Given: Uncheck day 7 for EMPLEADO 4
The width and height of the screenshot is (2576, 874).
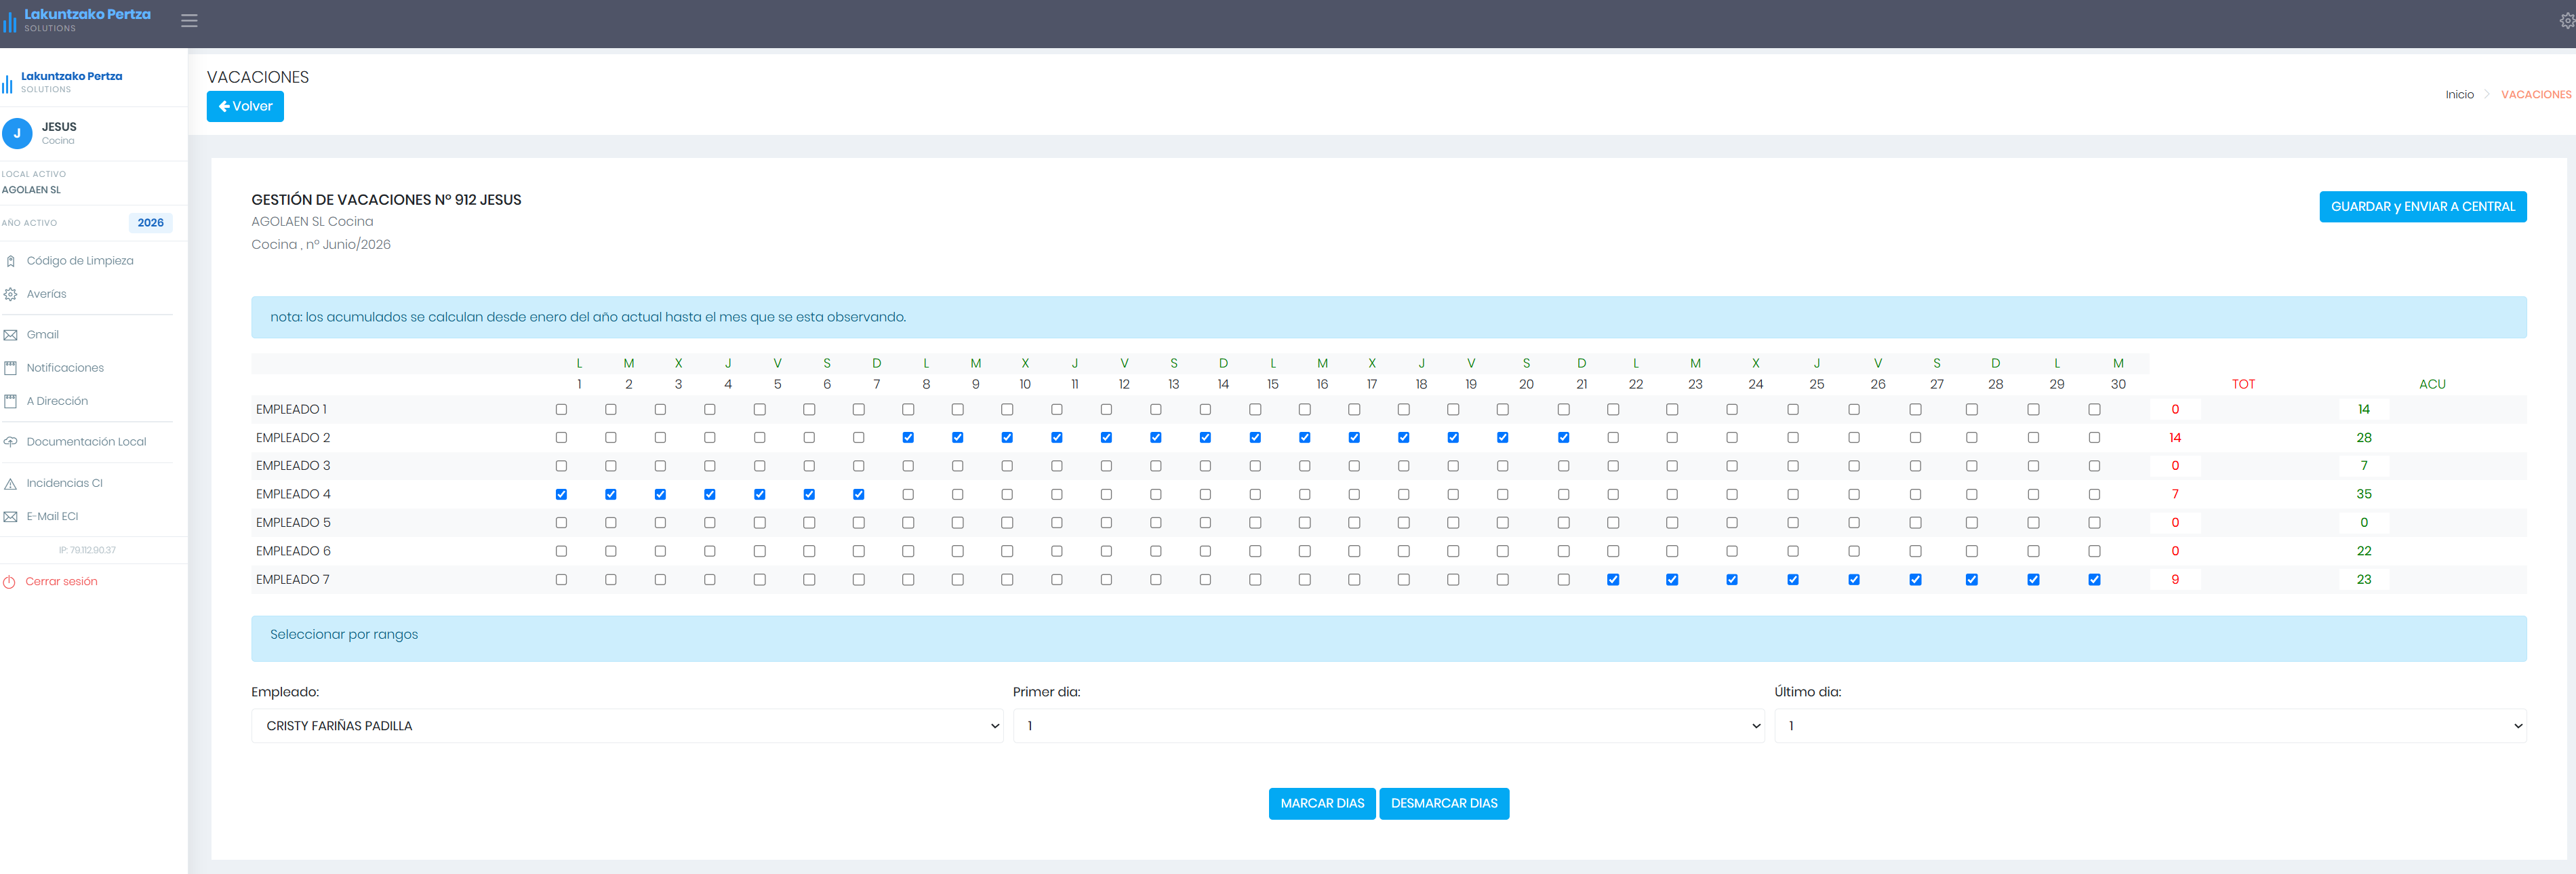Looking at the screenshot, I should click(x=859, y=495).
